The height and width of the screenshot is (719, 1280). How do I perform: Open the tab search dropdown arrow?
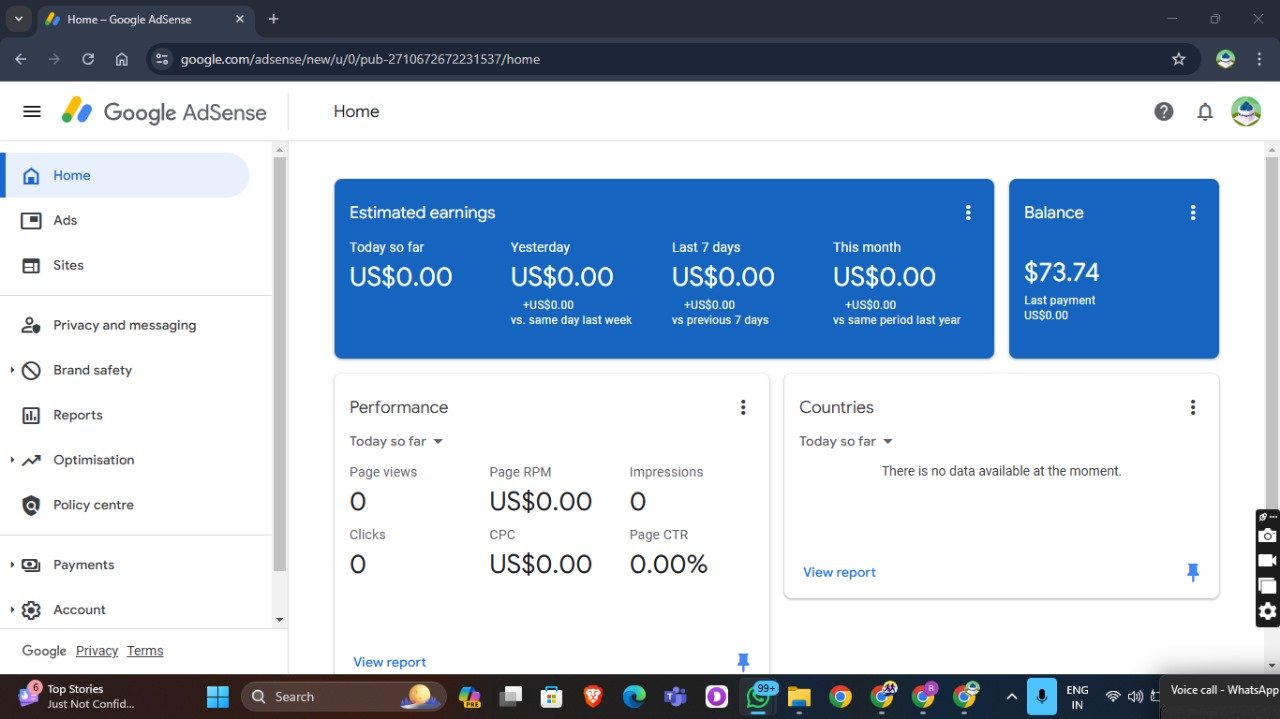point(18,19)
